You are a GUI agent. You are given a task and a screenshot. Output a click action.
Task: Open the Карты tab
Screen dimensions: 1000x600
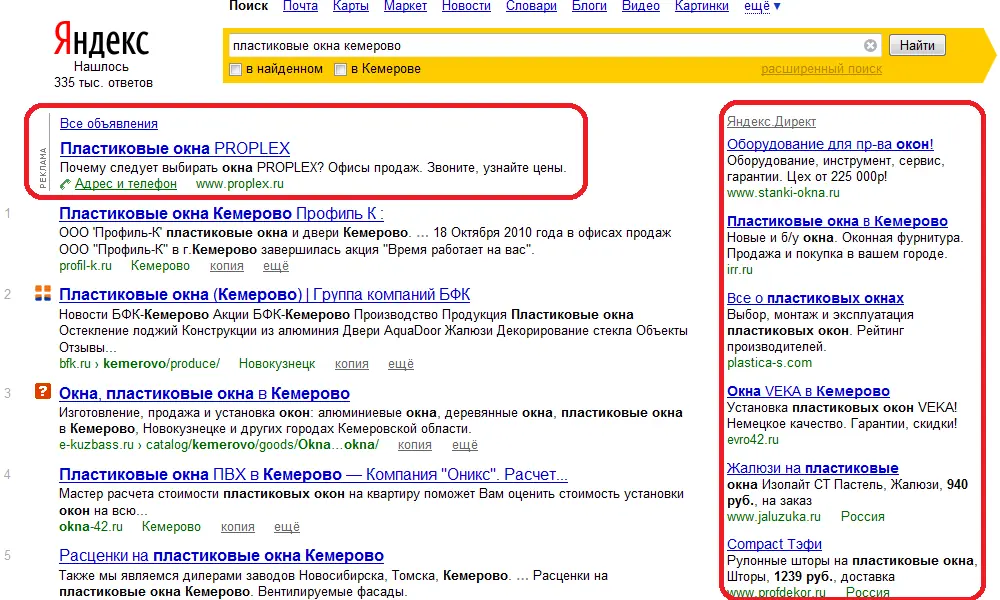coord(351,6)
